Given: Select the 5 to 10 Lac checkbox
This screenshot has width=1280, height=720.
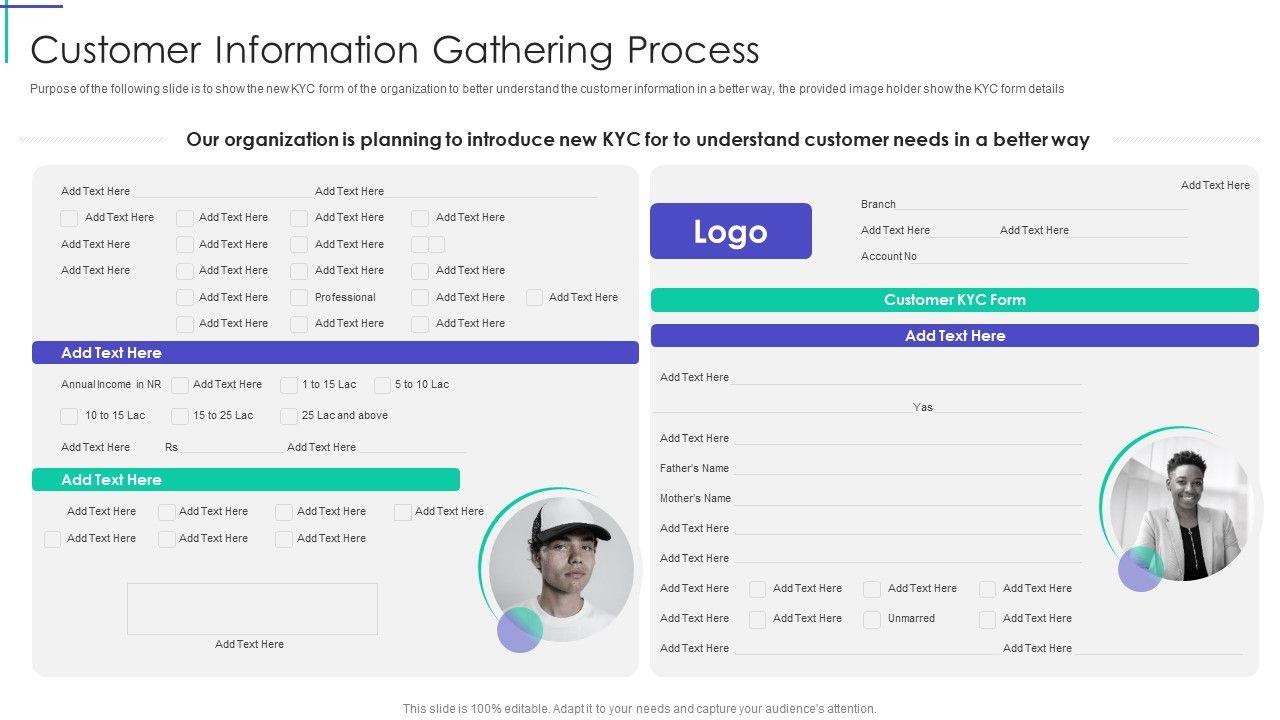Looking at the screenshot, I should click(382, 385).
